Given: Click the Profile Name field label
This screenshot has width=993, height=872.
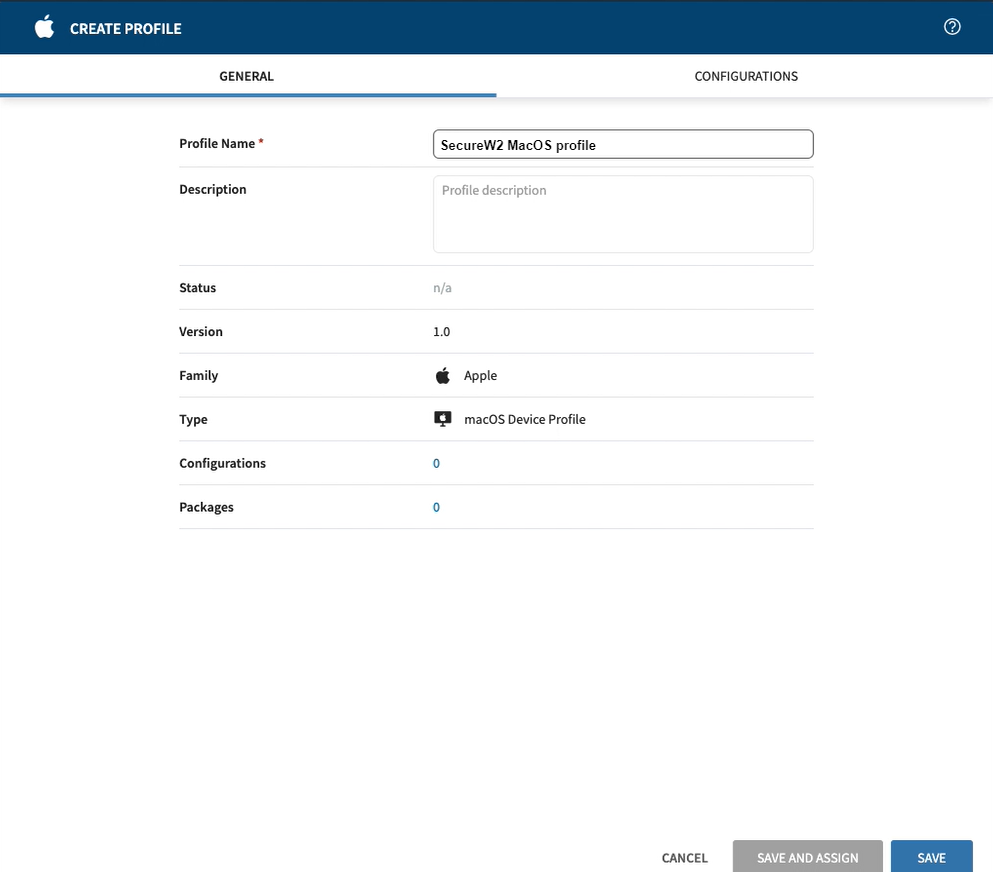Looking at the screenshot, I should [217, 144].
